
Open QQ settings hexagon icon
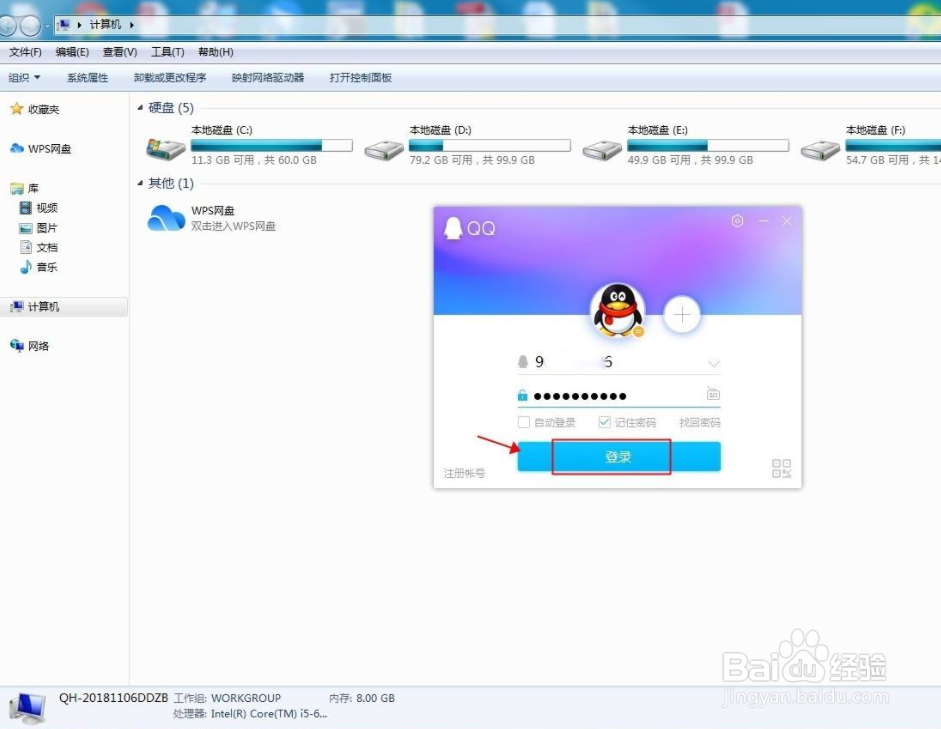click(738, 221)
